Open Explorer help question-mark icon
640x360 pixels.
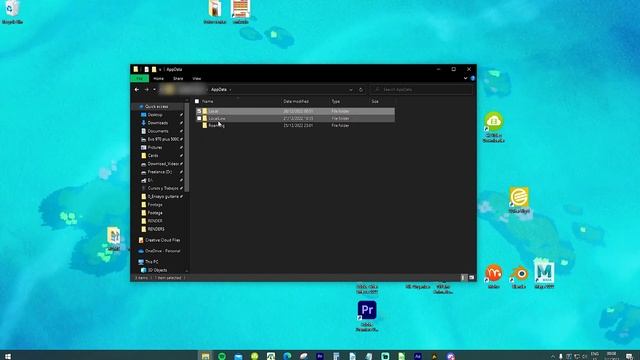click(x=473, y=78)
